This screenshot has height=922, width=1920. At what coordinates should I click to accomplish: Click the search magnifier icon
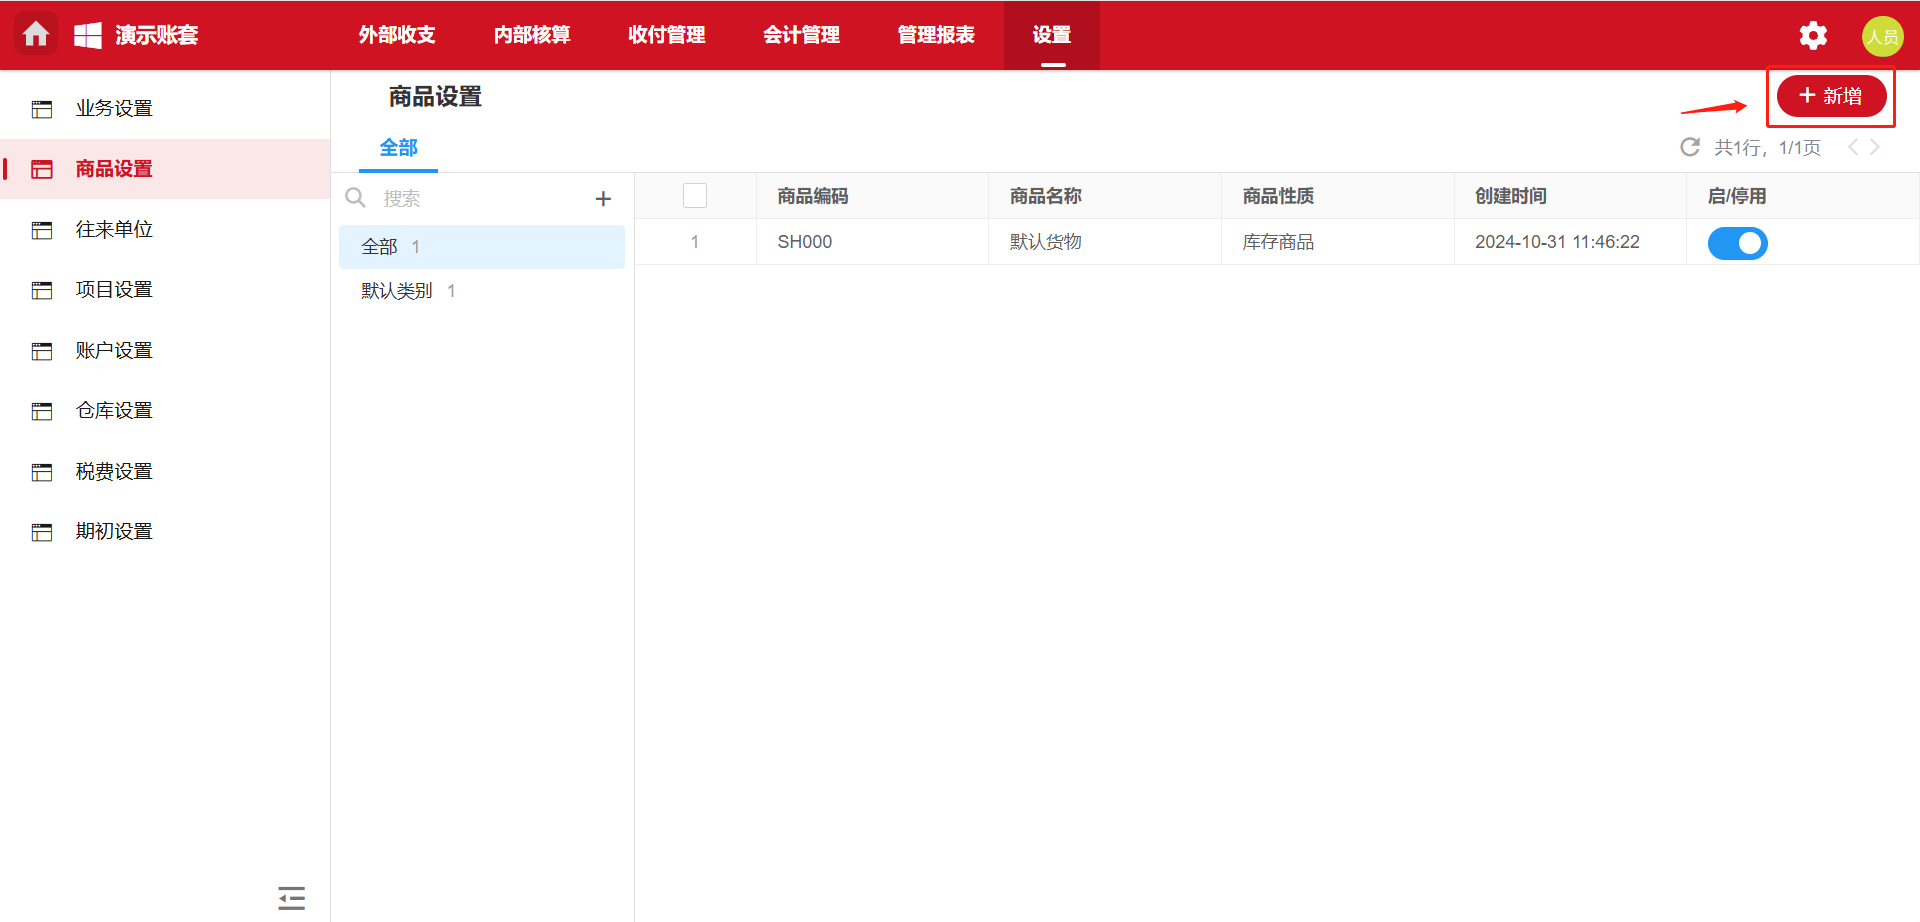point(356,198)
